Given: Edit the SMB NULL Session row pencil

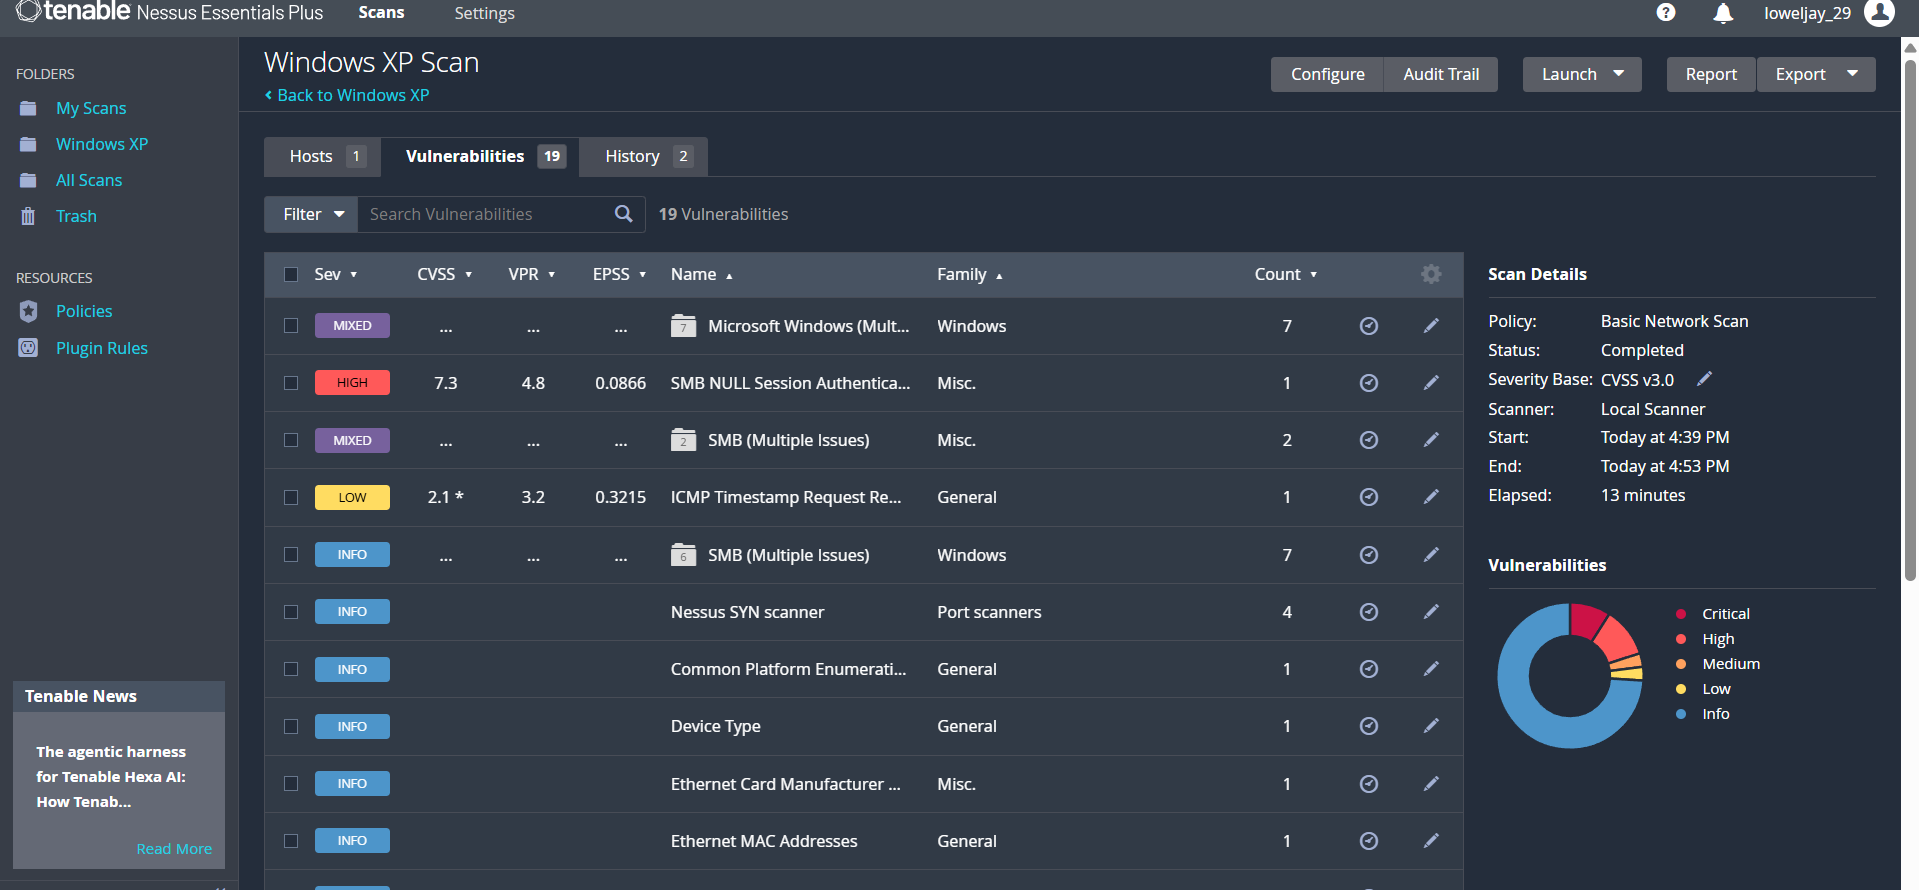Looking at the screenshot, I should pos(1431,382).
